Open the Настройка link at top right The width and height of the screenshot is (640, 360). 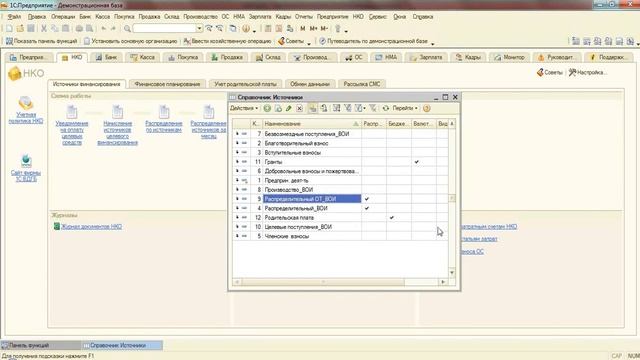pos(588,73)
